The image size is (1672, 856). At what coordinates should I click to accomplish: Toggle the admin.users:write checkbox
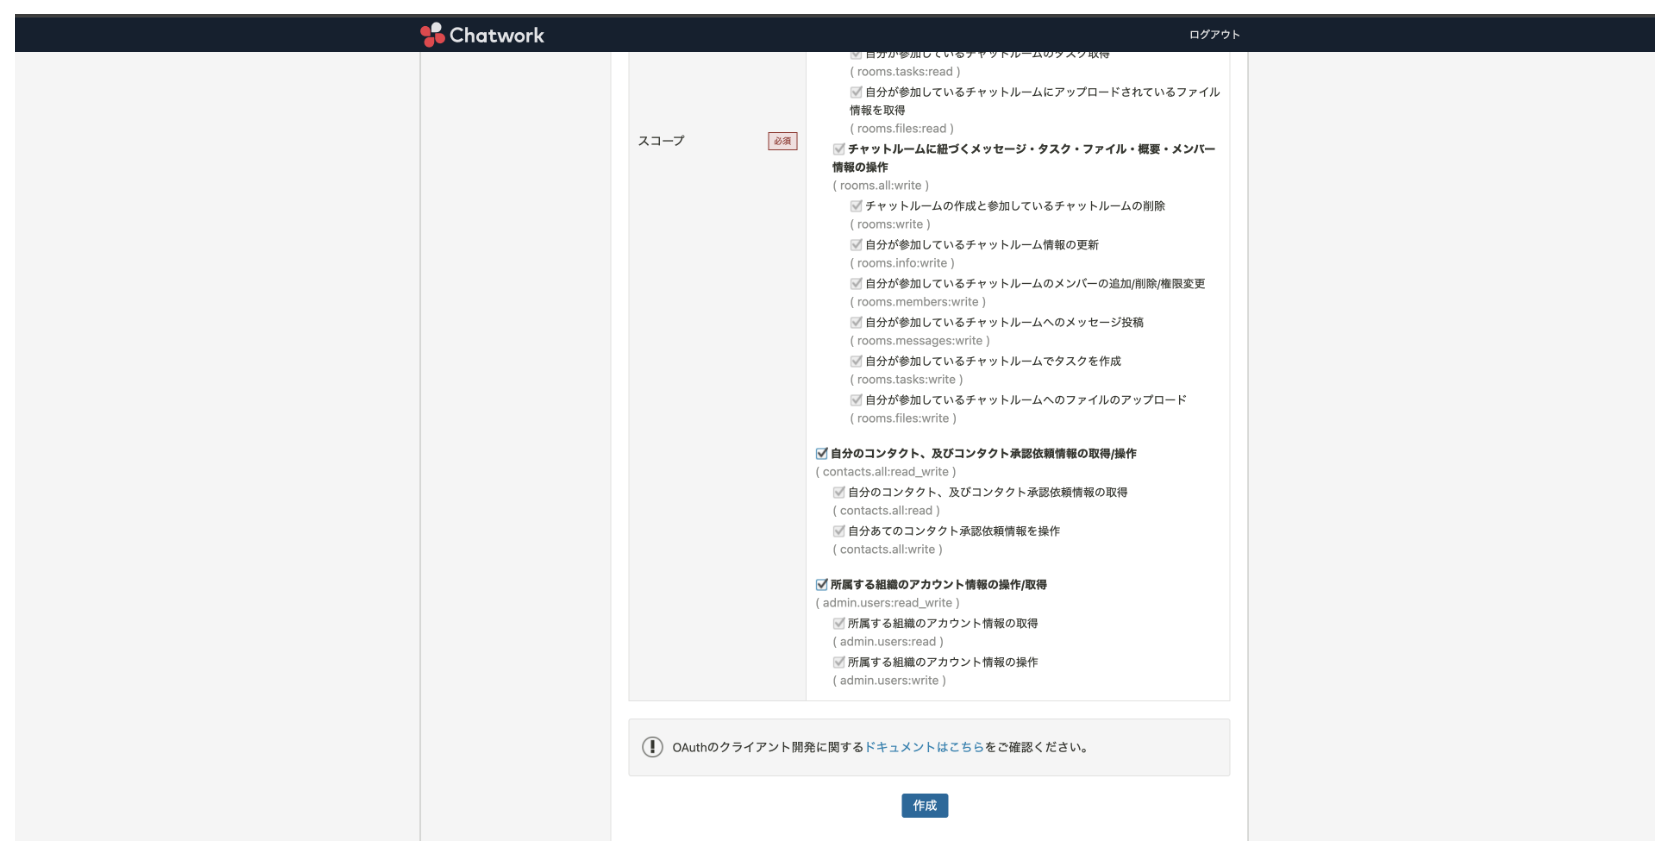(x=839, y=662)
